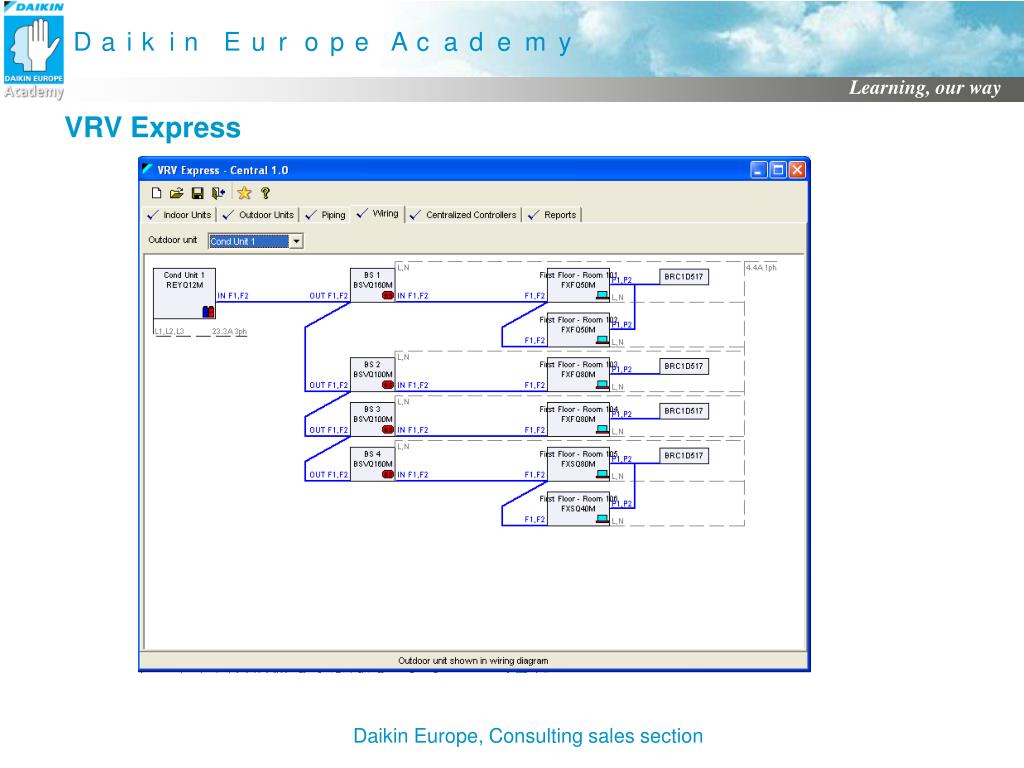Click the BRC1D517 controller beside Room 101
Viewport: 1024px width, 768px height.
[x=684, y=277]
